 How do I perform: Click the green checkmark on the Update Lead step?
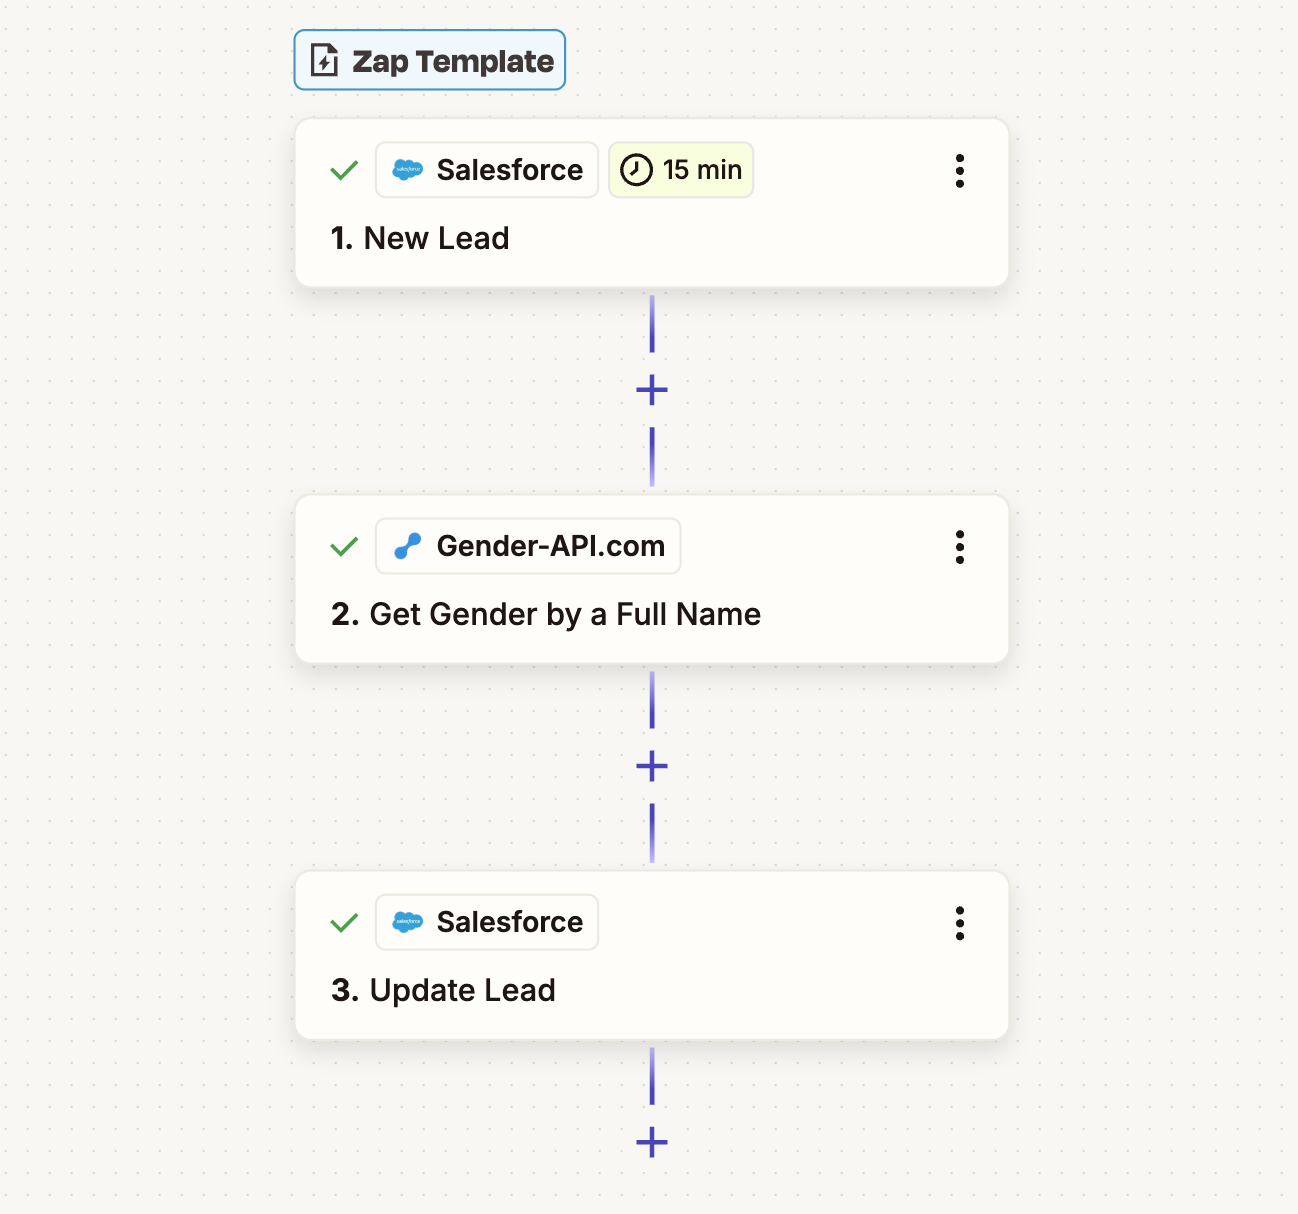point(343,922)
